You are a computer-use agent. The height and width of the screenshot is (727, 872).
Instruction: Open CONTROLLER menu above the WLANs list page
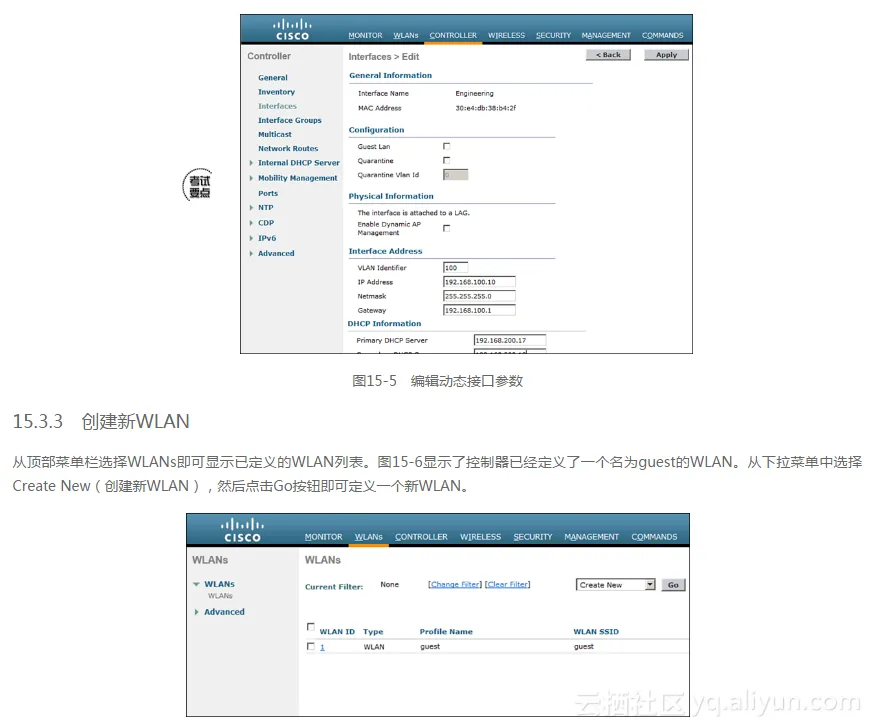click(x=422, y=537)
